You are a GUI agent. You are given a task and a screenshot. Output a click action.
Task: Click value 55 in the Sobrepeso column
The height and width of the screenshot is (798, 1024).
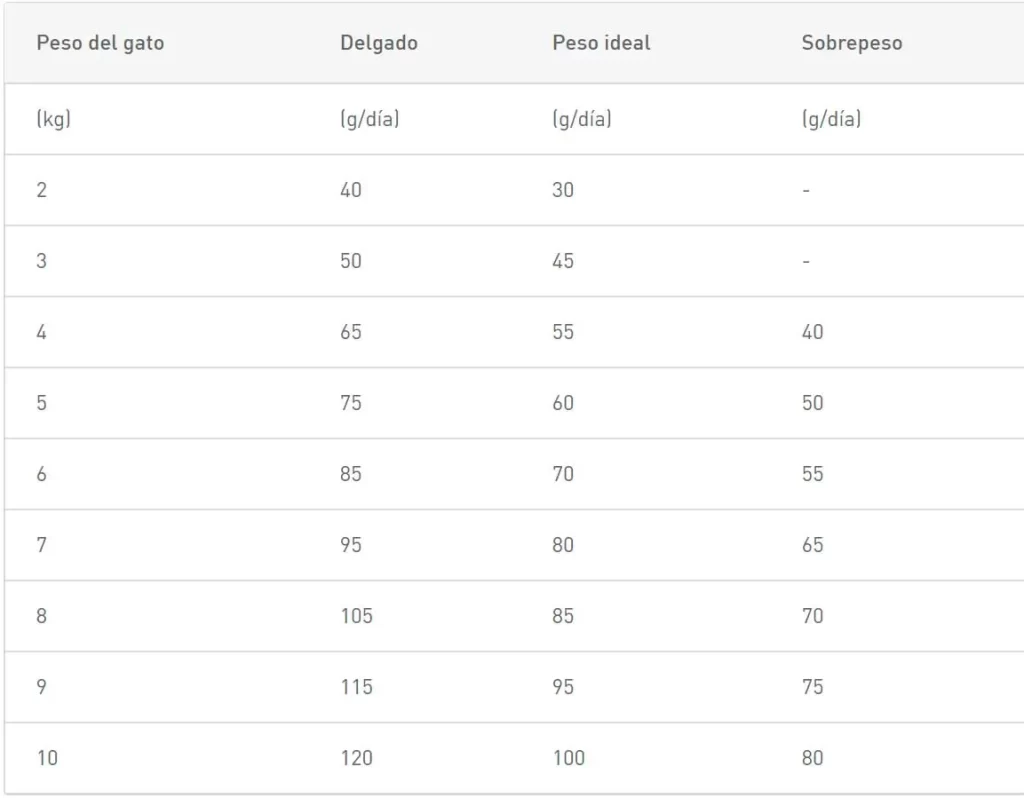(813, 474)
